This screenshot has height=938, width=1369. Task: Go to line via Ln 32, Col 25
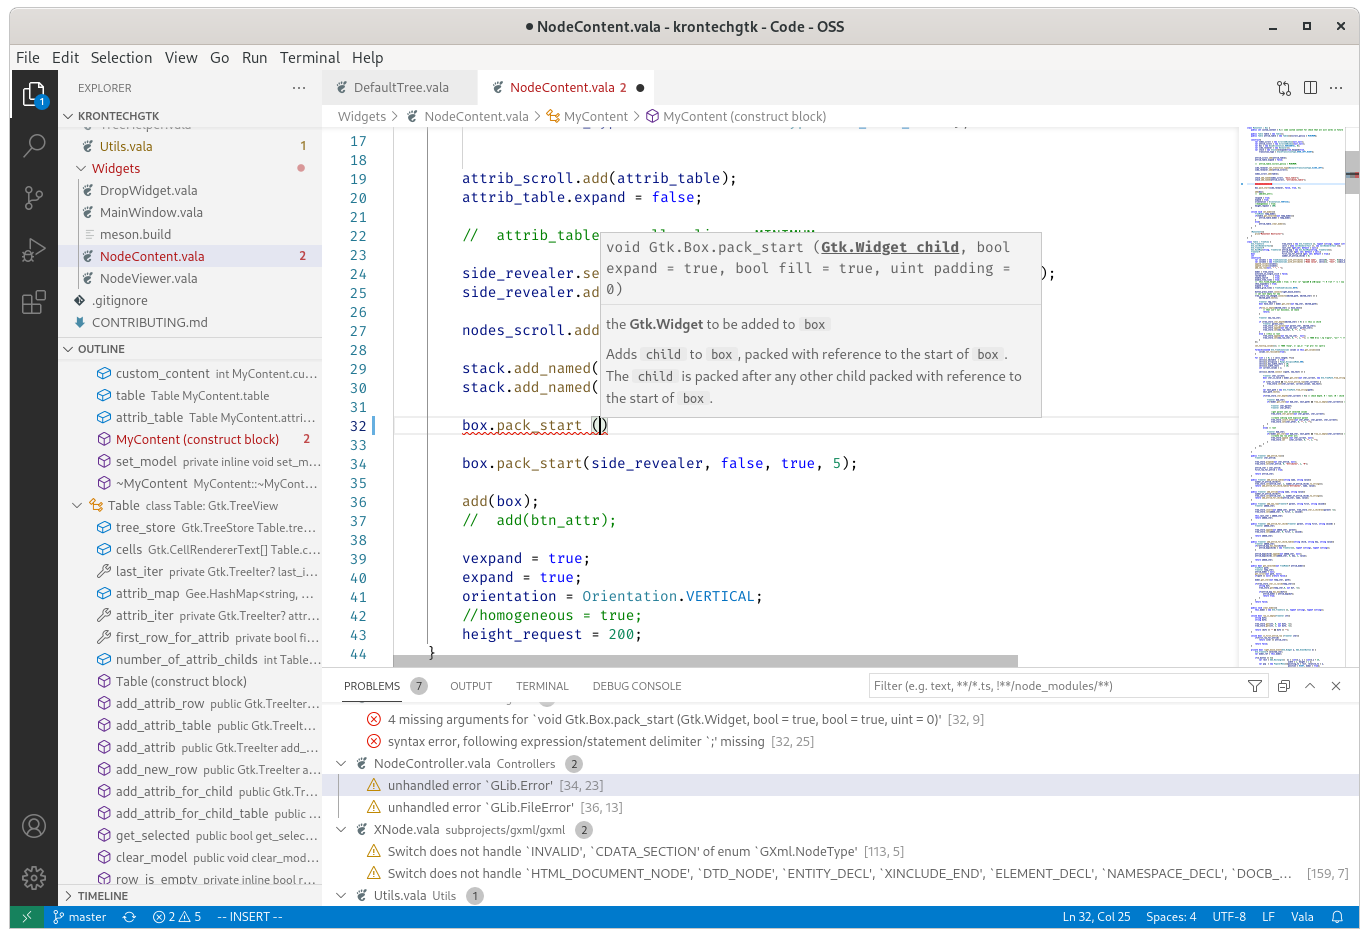pyautogui.click(x=1096, y=917)
